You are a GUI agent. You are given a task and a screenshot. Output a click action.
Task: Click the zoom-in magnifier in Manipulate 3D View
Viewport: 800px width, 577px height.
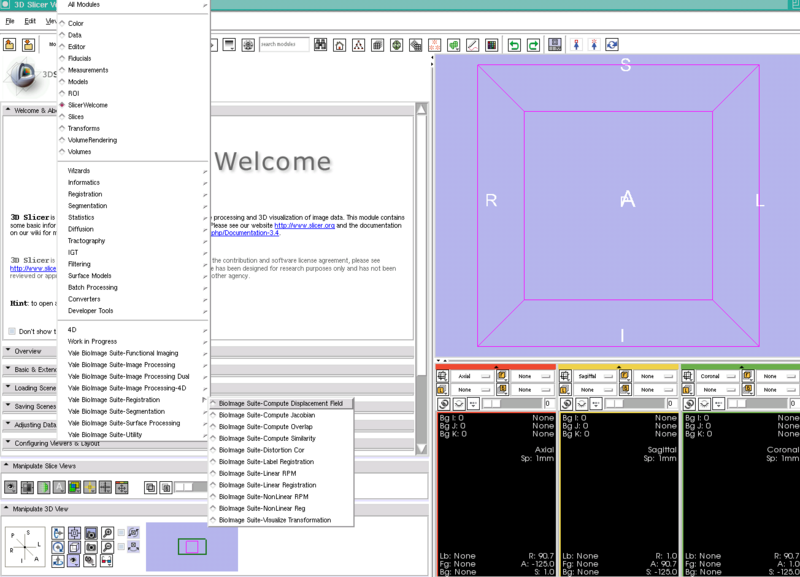(x=107, y=531)
